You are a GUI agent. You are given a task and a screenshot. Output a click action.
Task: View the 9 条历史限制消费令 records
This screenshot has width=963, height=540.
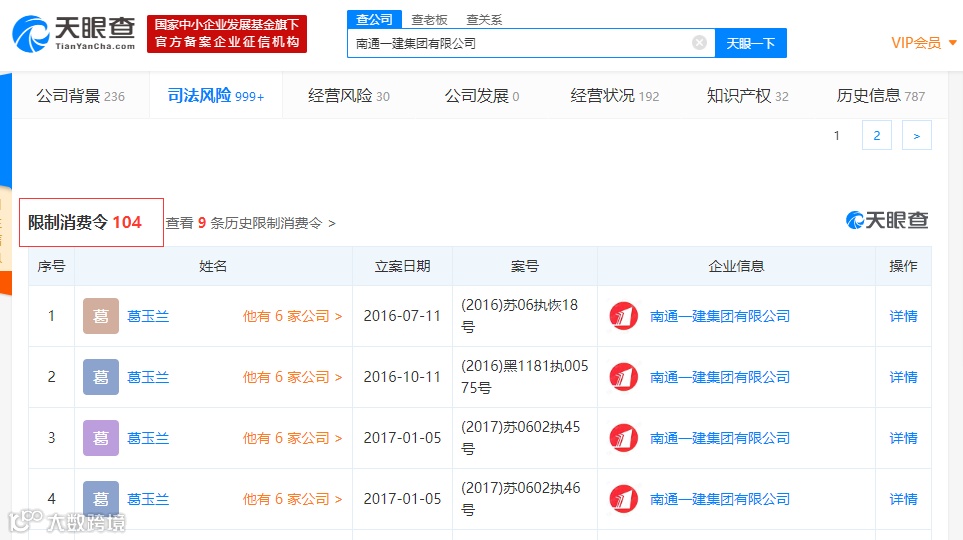pos(251,223)
